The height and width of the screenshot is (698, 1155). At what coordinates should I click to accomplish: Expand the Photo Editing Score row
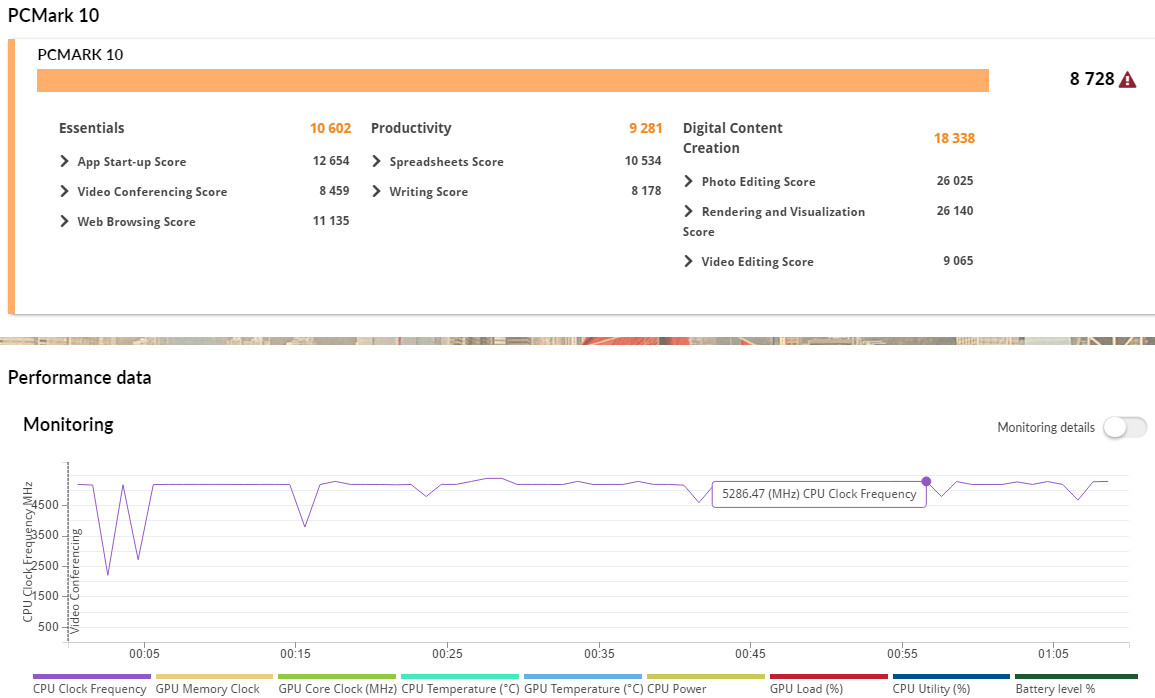click(689, 182)
